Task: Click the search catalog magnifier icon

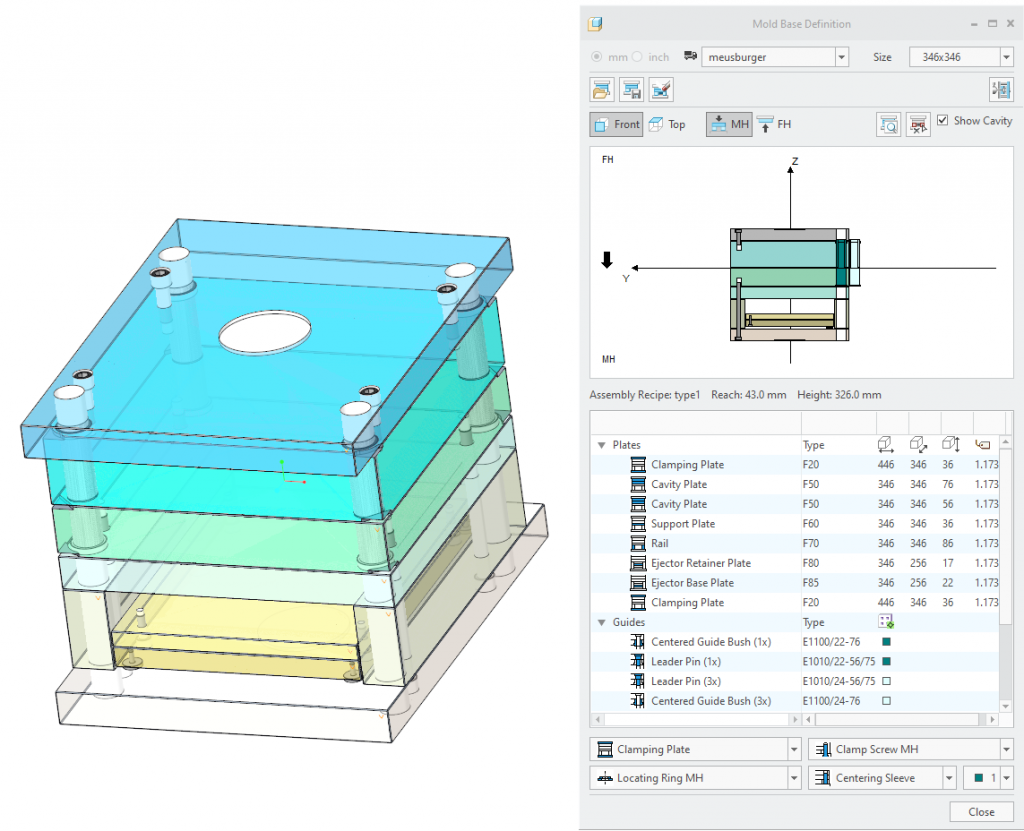Action: [x=888, y=123]
